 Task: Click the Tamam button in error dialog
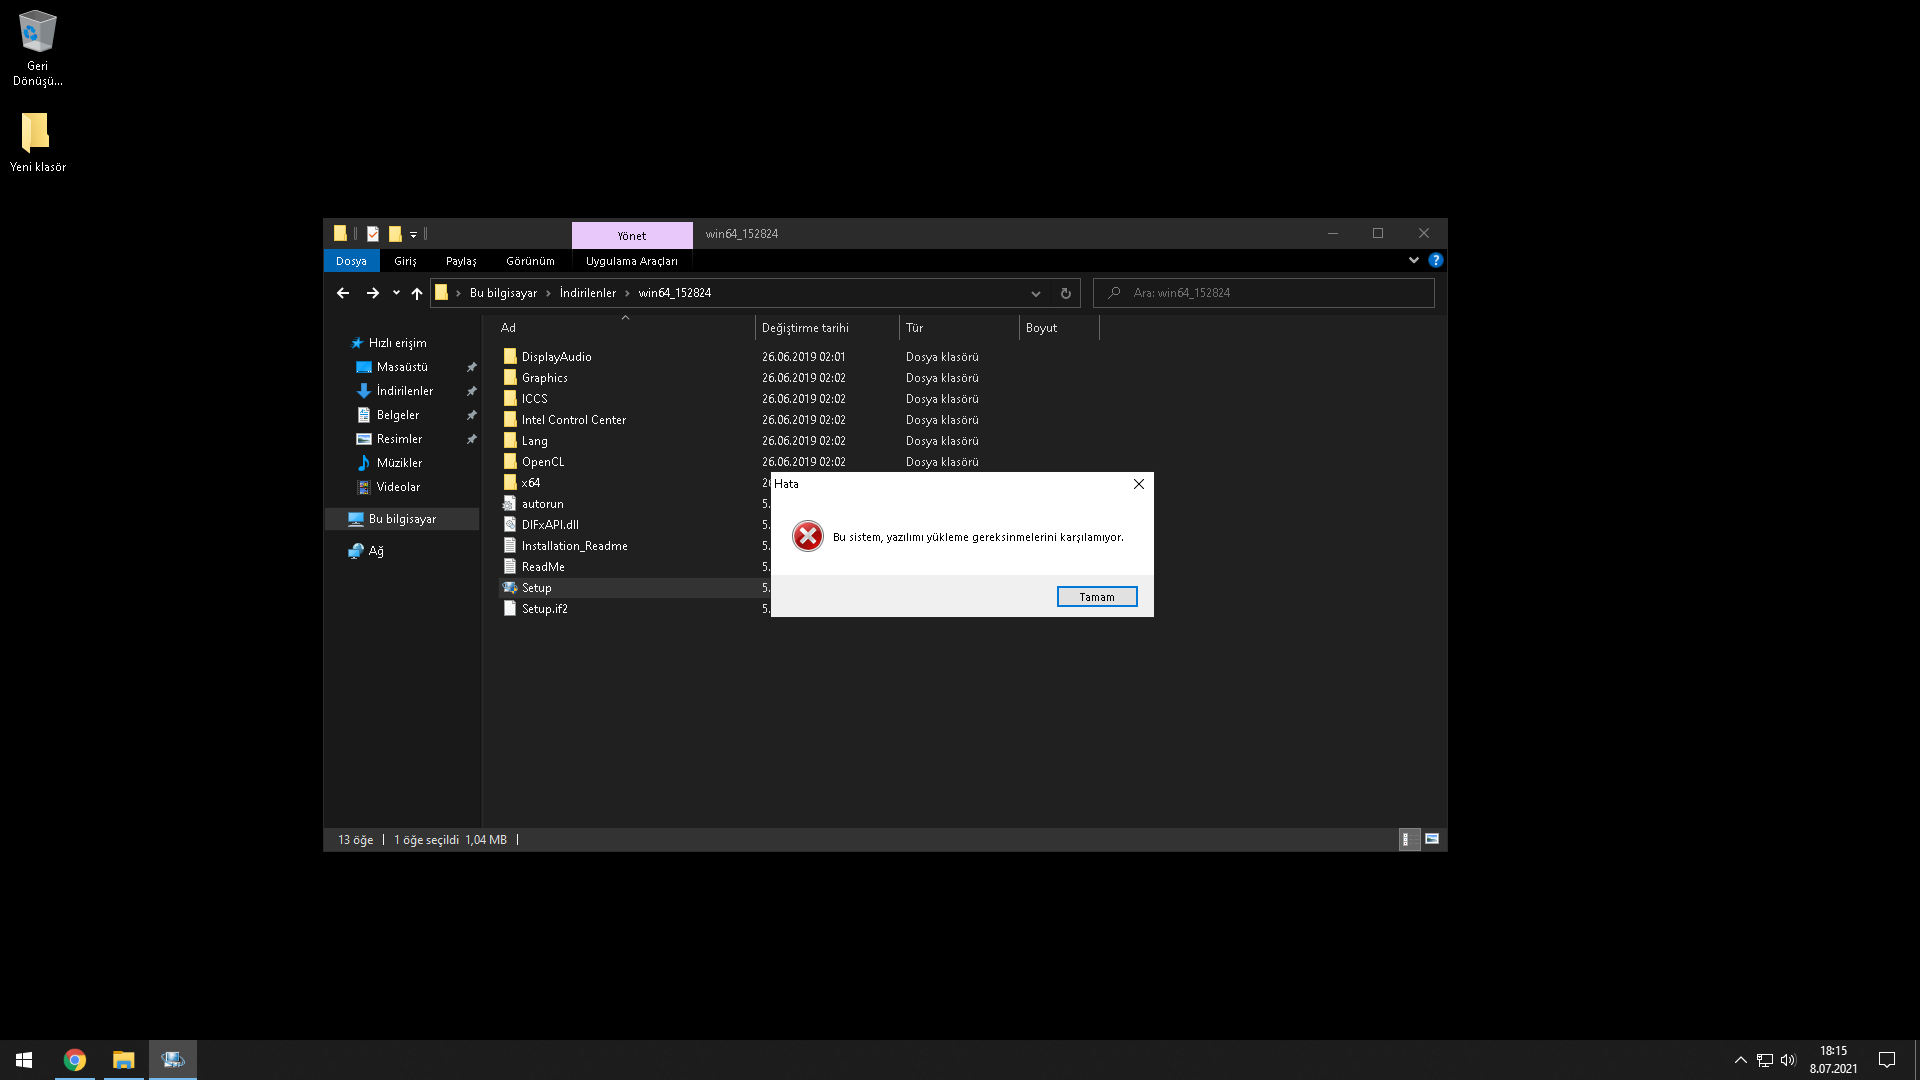1096,597
